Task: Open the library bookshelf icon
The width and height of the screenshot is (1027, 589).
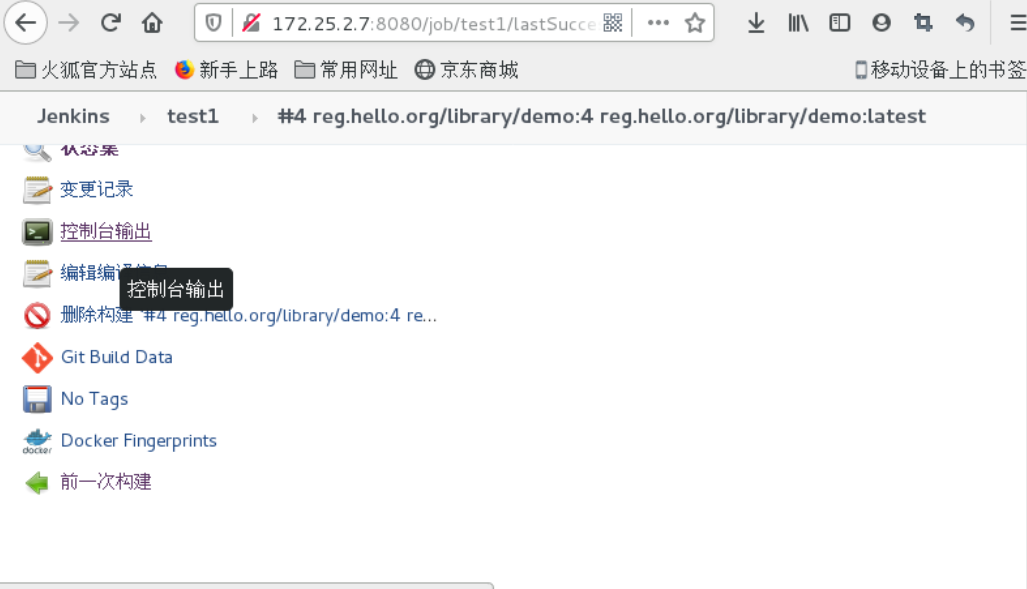Action: tap(798, 23)
